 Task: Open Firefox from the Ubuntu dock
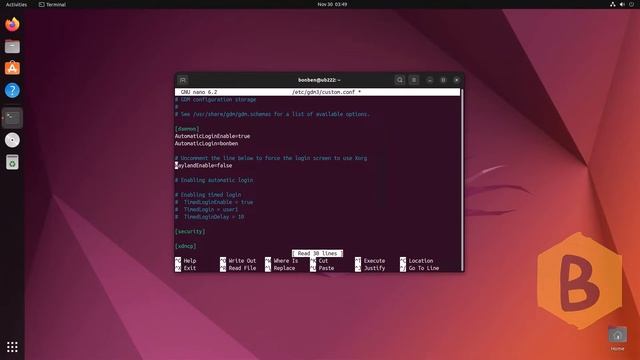point(12,24)
